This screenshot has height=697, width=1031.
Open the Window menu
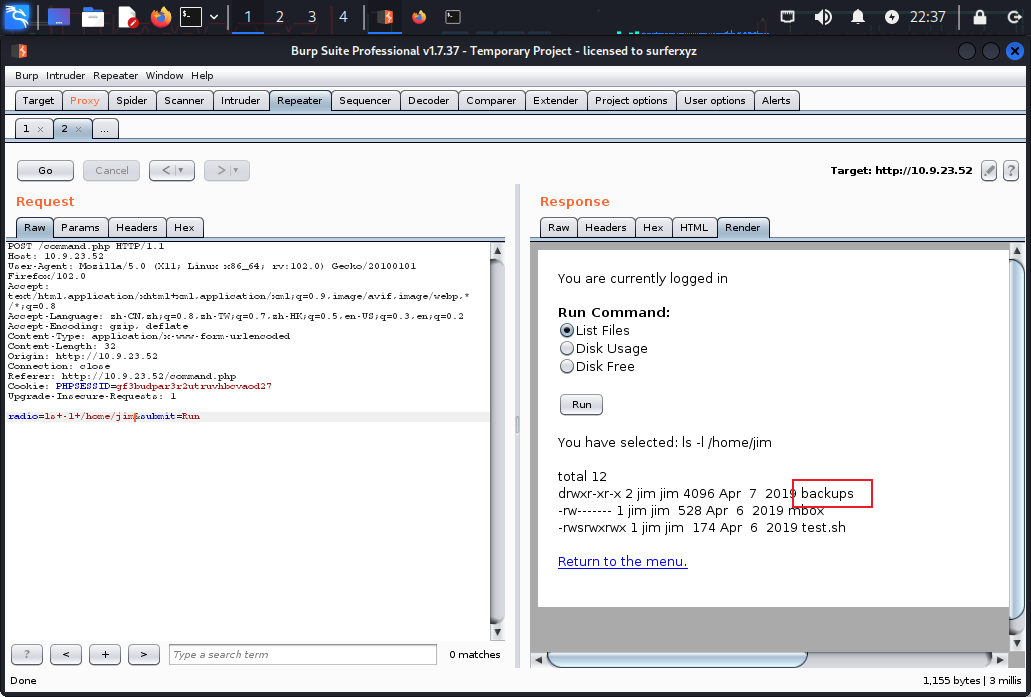(x=164, y=76)
